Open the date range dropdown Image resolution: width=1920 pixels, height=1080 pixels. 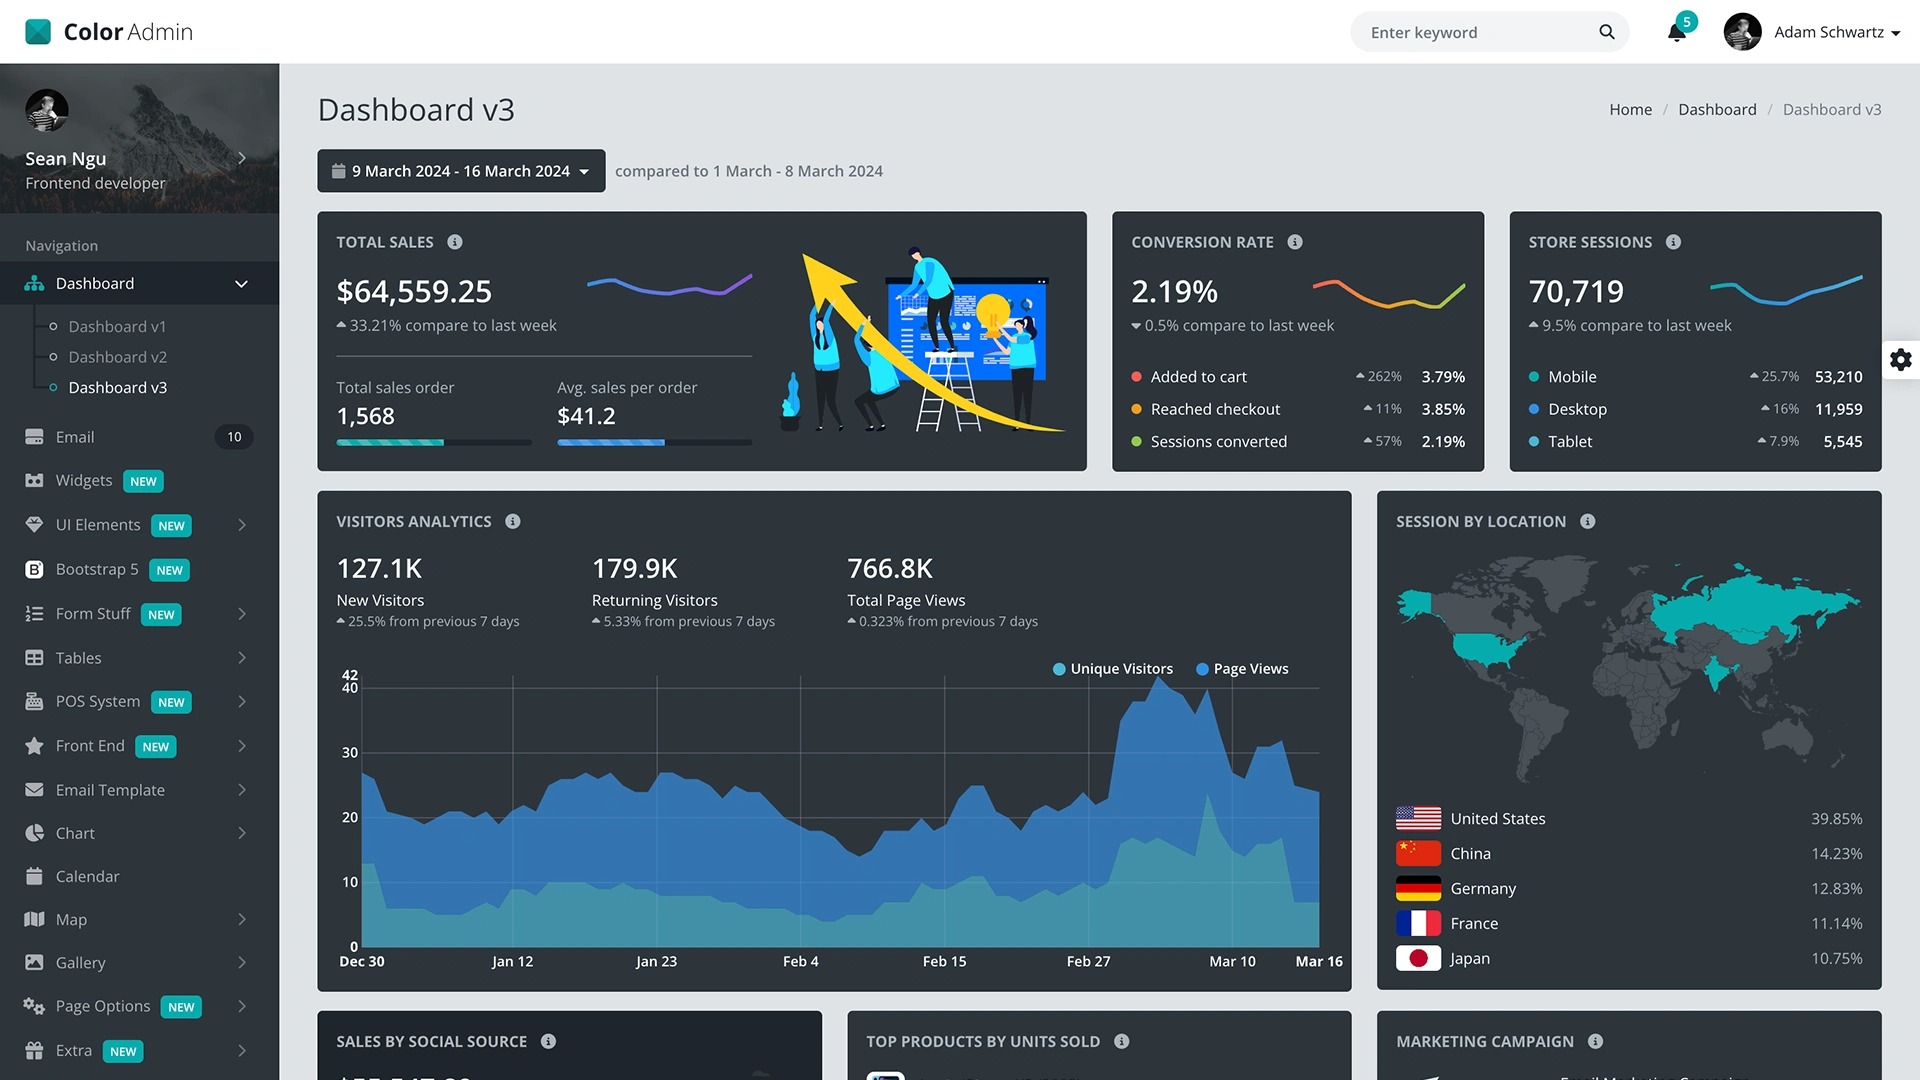[x=461, y=171]
